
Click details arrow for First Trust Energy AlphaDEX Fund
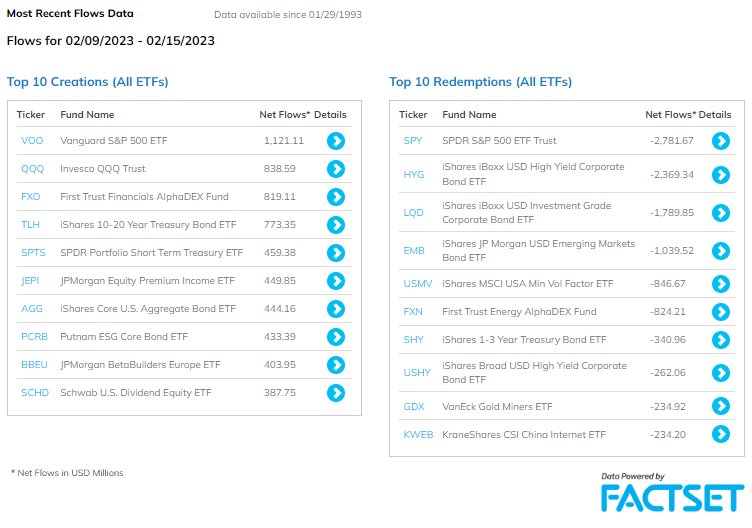pos(721,312)
